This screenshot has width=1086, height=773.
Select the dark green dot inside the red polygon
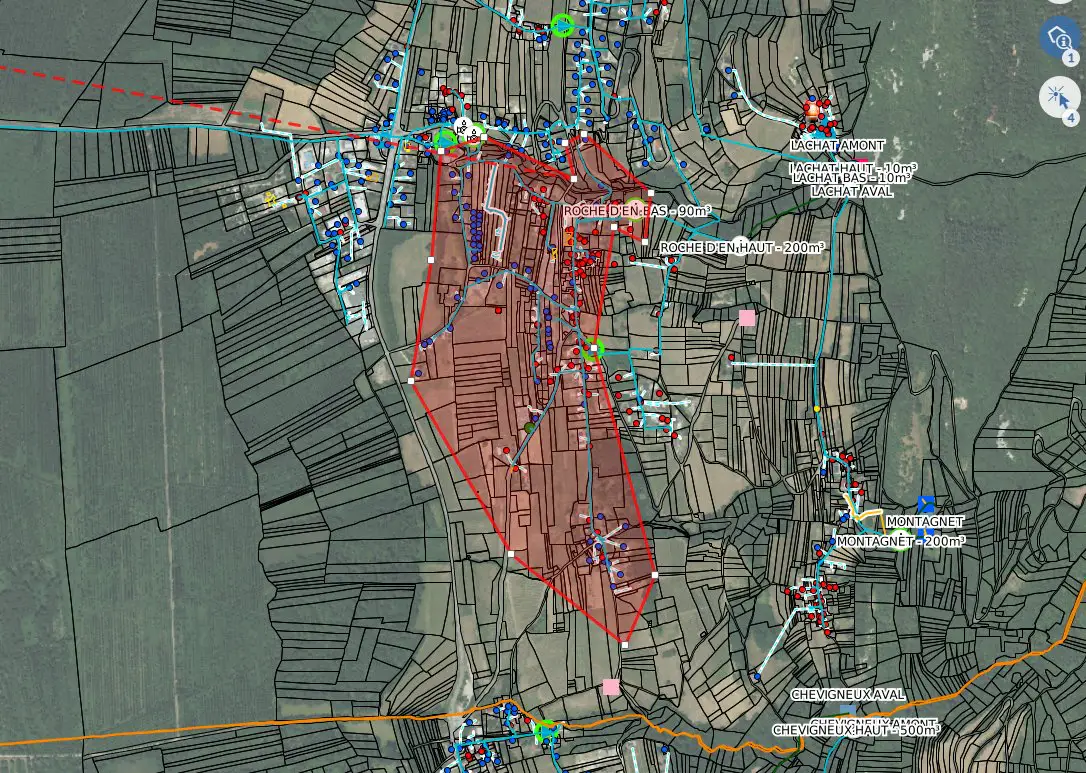530,427
